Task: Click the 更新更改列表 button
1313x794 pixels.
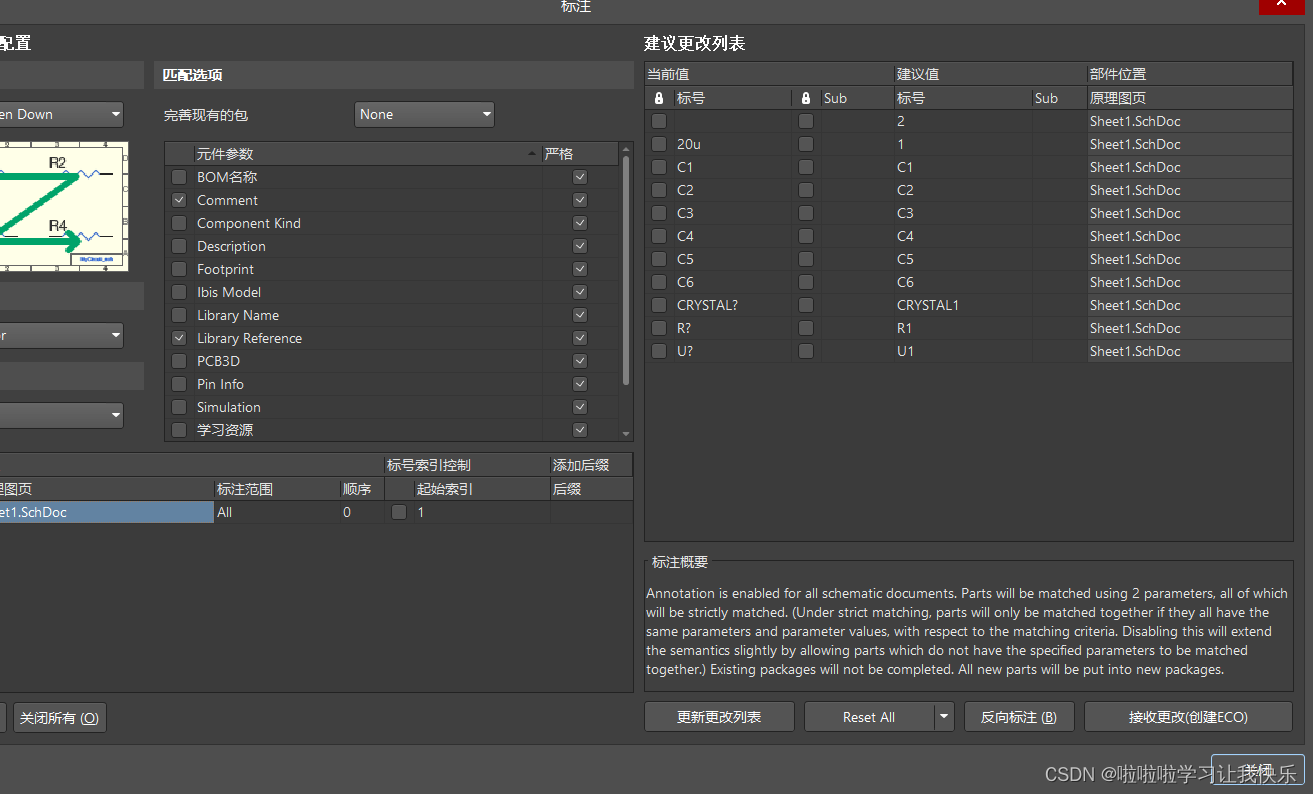Action: click(x=719, y=717)
